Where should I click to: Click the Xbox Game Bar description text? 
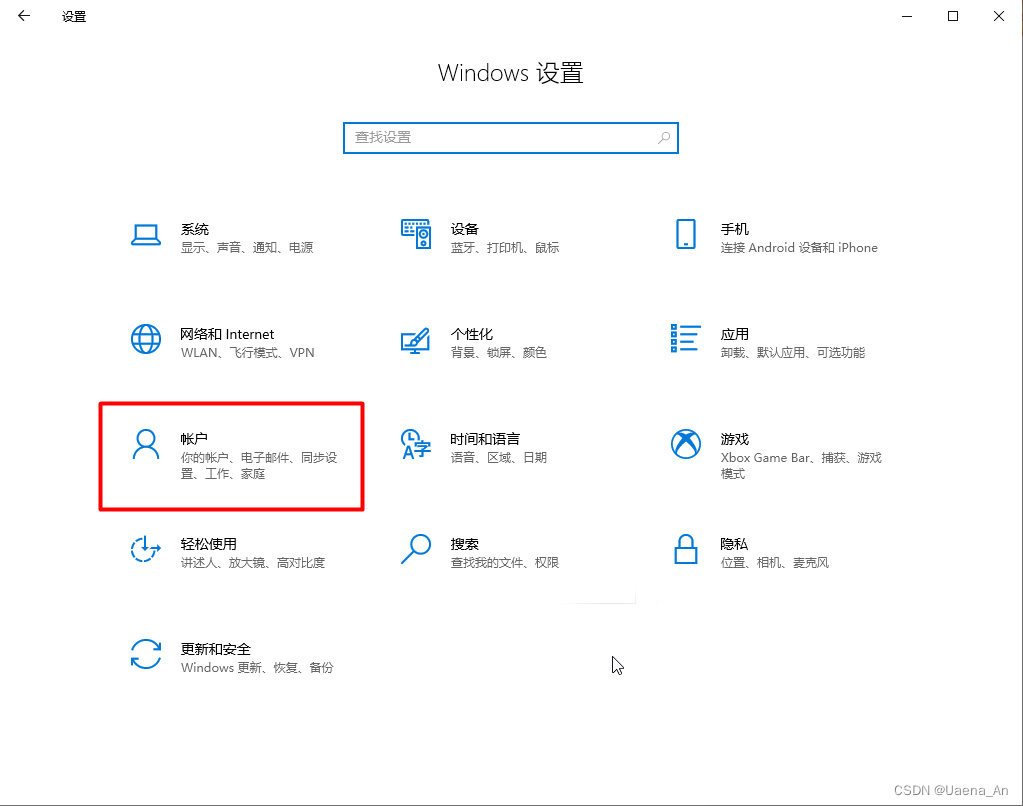tap(801, 465)
